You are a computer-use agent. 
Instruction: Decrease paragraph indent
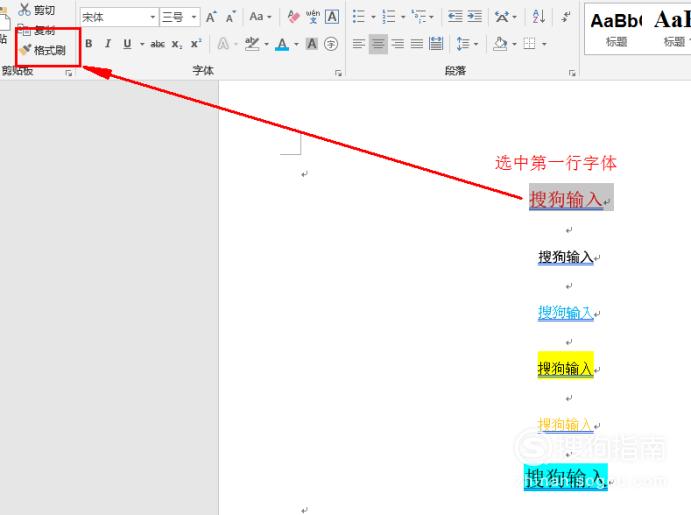coord(455,17)
